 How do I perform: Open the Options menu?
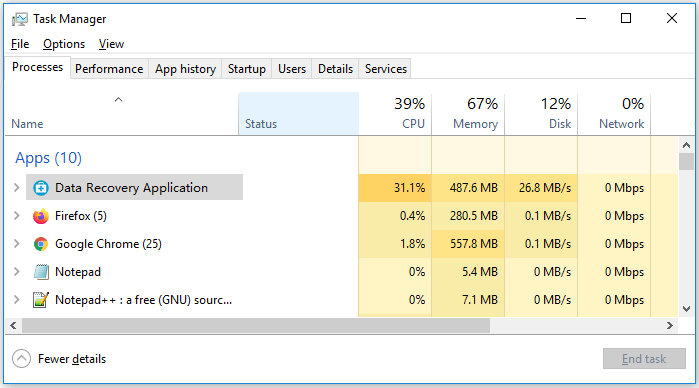[x=64, y=44]
